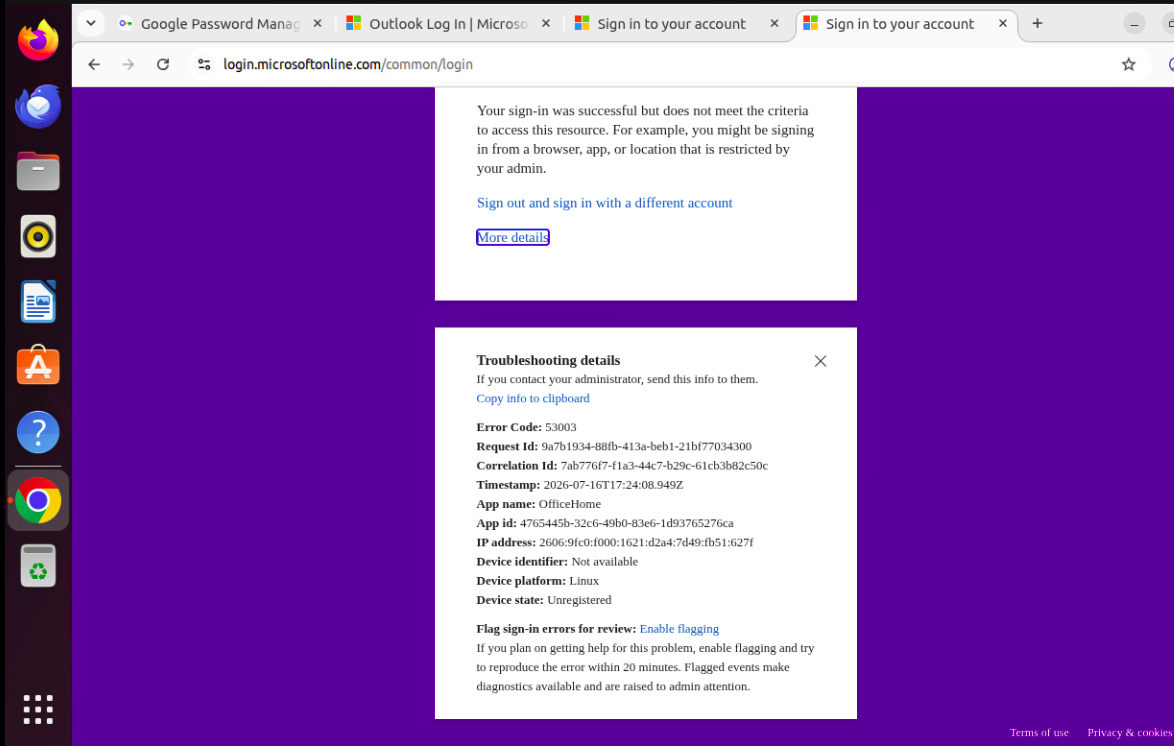Click the Correlation Id value
1174x746 pixels.
(664, 466)
